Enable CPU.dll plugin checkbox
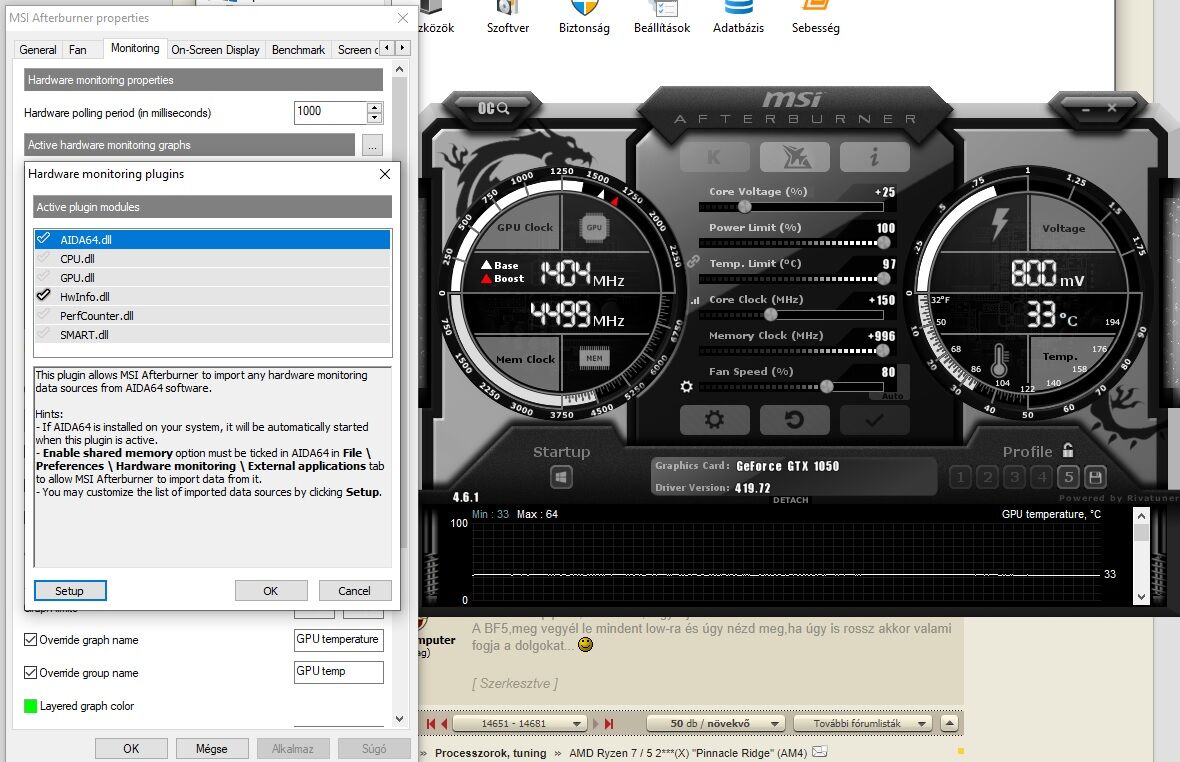Screen dimensions: 1180x762 tap(44, 258)
